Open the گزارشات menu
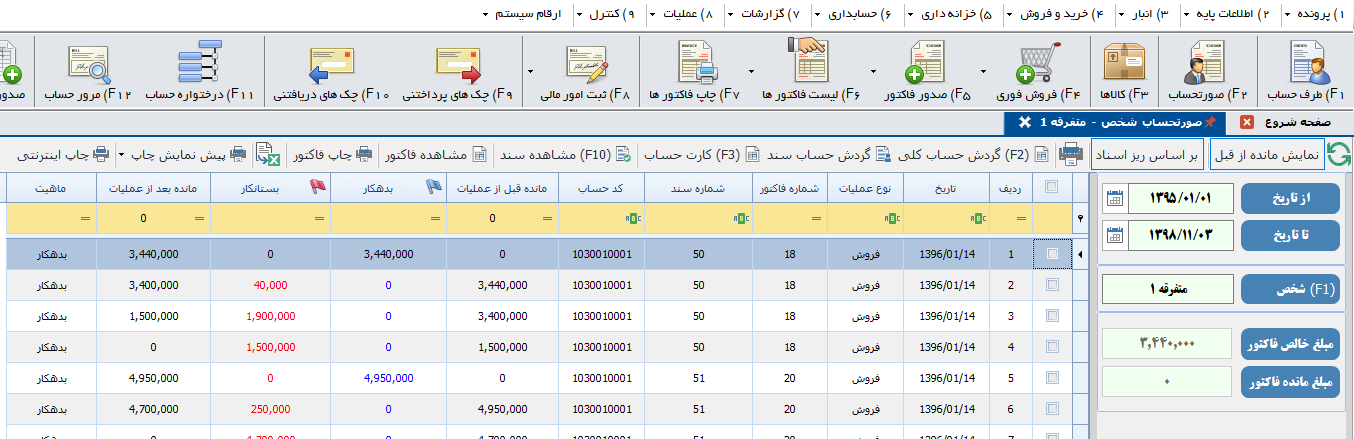 pos(767,15)
